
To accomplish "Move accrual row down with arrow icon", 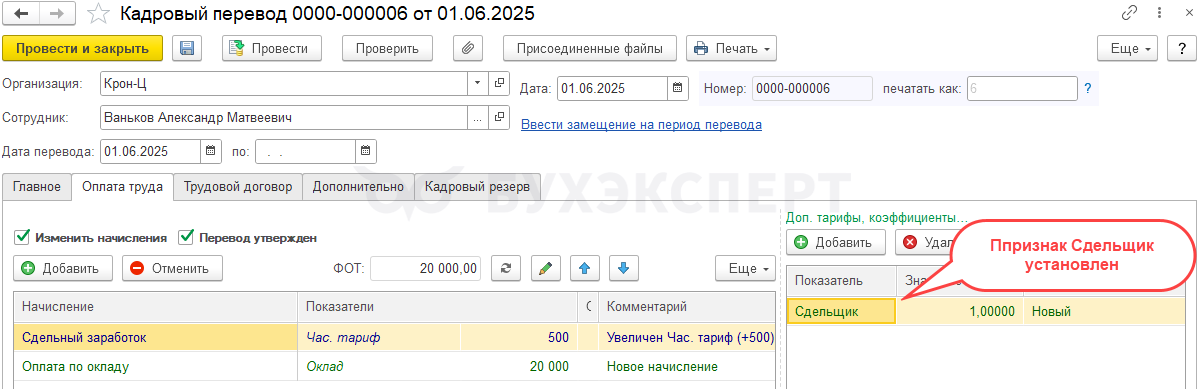I will [x=623, y=268].
